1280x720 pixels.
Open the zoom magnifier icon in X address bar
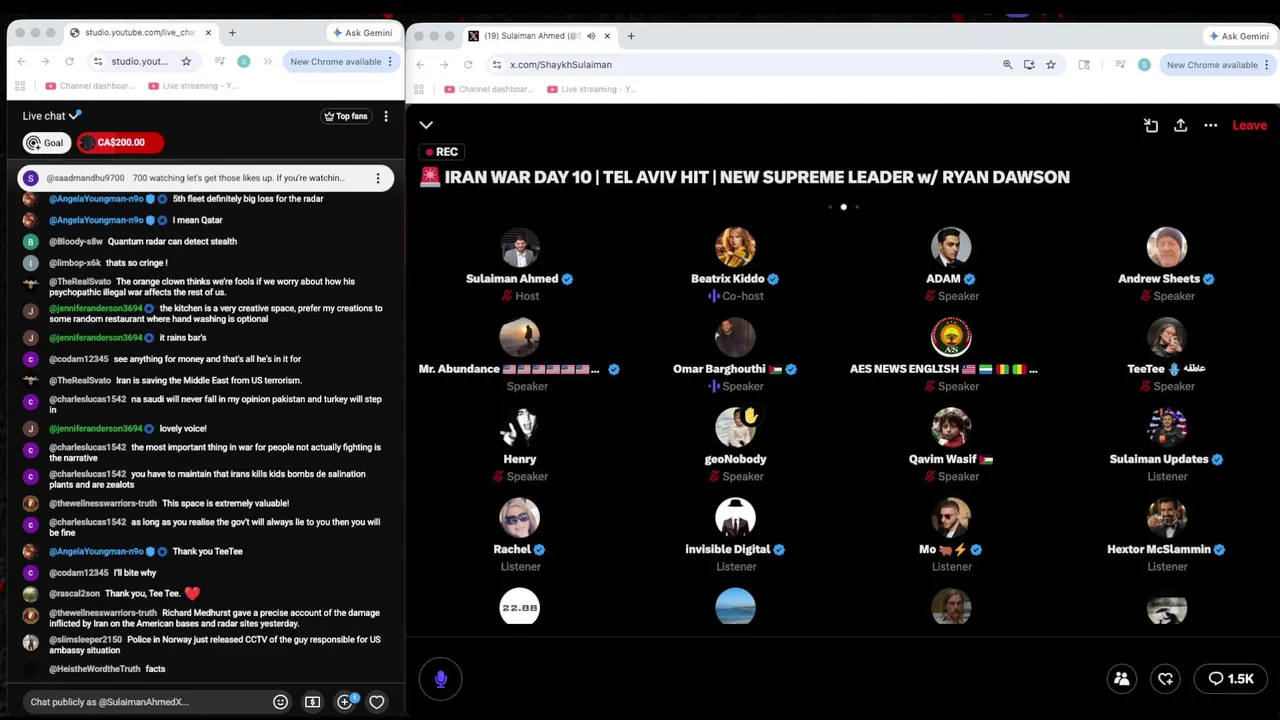(x=1007, y=65)
